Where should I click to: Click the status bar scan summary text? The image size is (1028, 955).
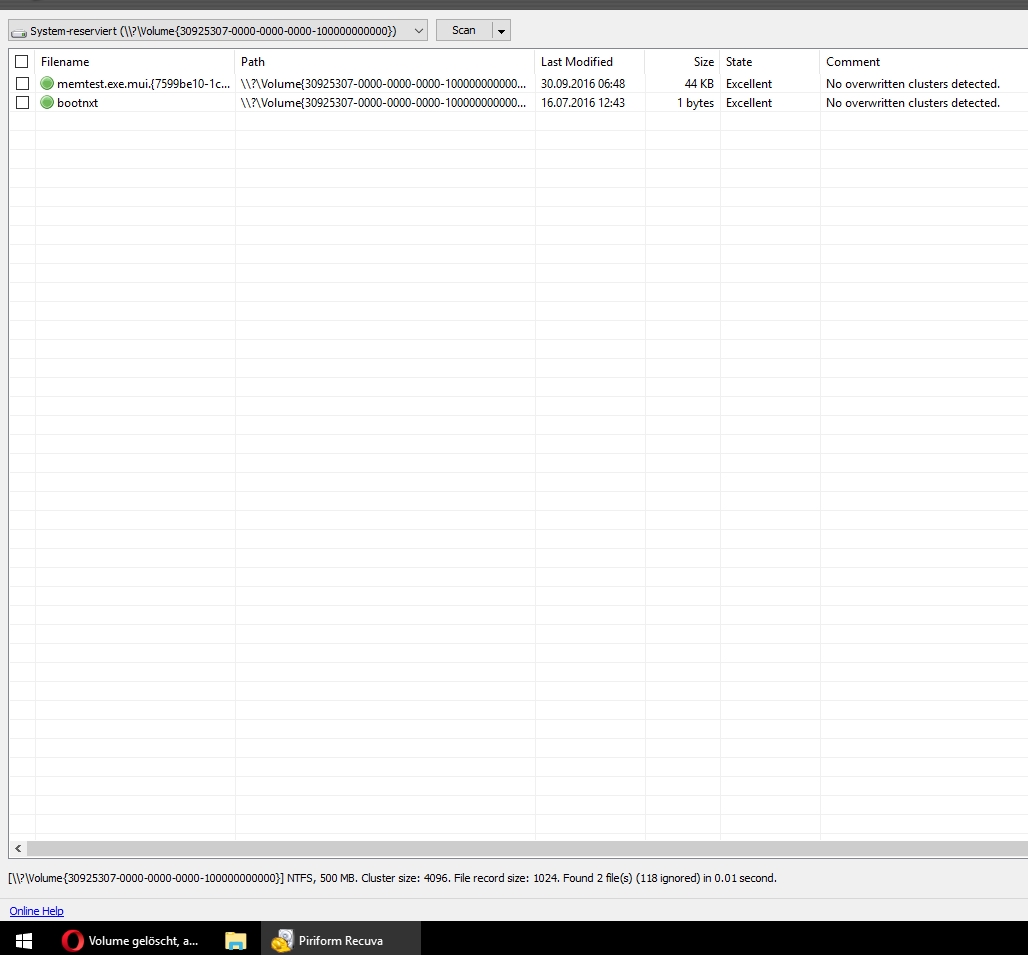tap(392, 878)
